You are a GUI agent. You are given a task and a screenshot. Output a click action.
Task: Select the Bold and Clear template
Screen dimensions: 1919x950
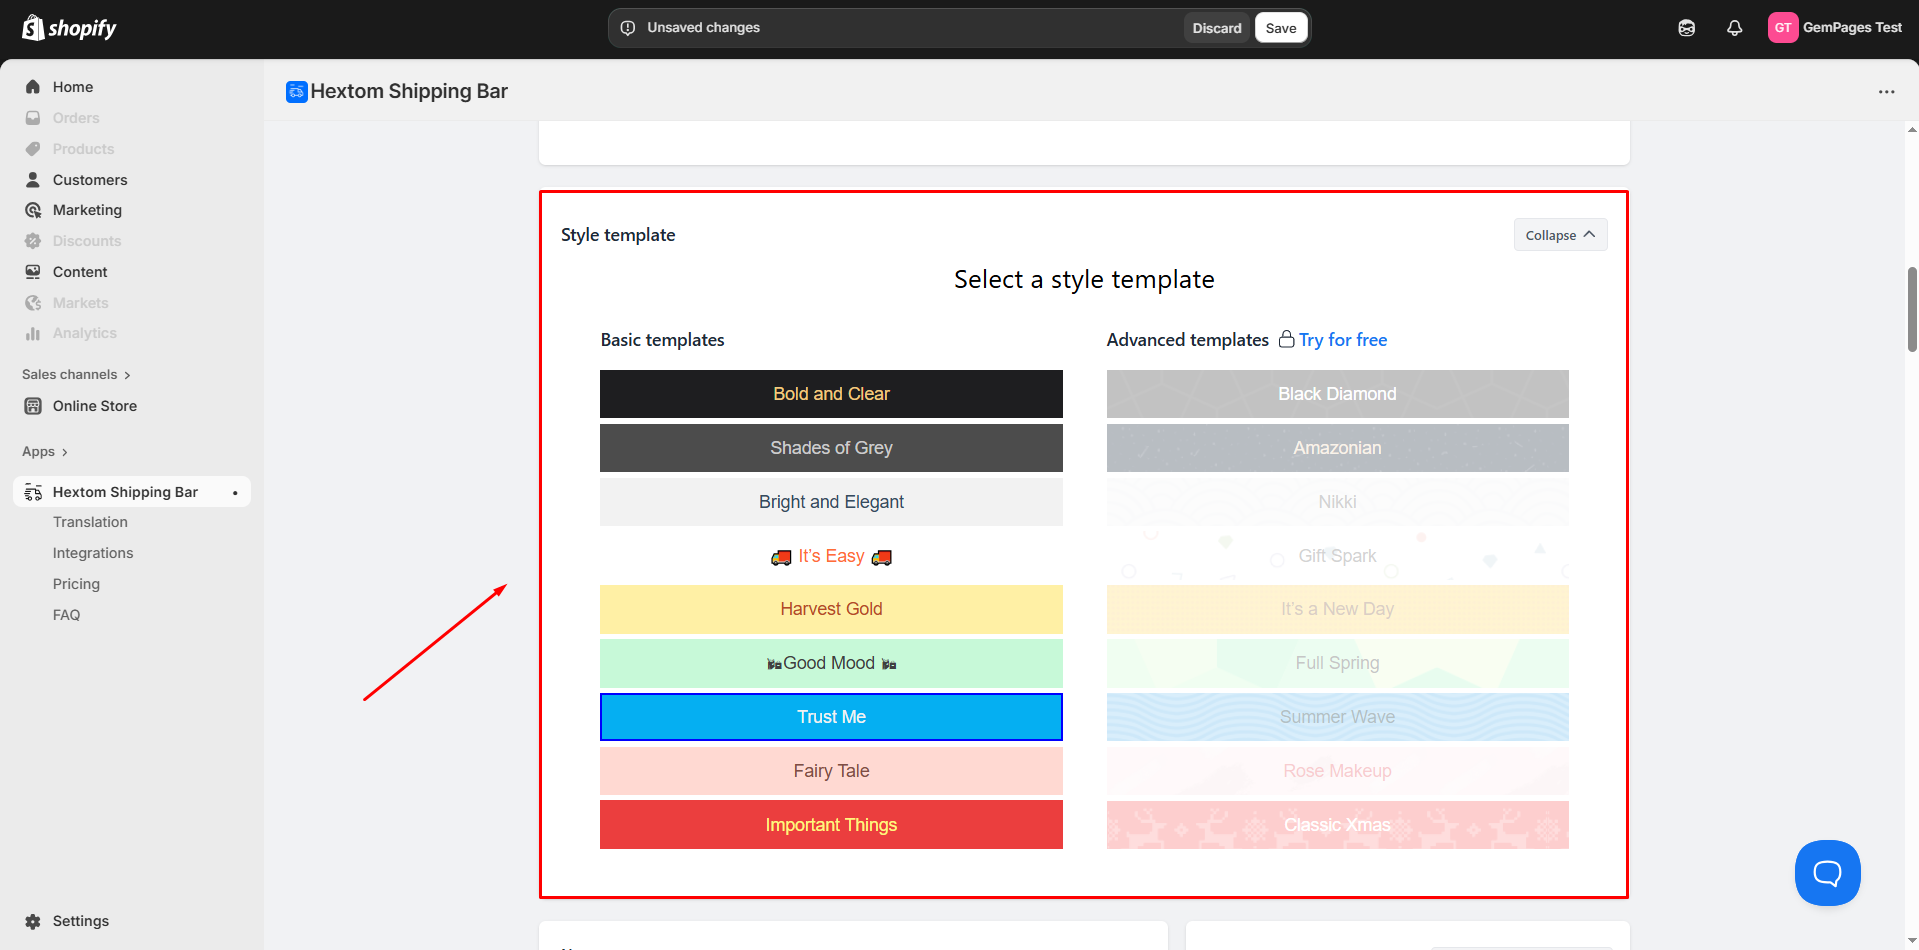click(x=830, y=394)
